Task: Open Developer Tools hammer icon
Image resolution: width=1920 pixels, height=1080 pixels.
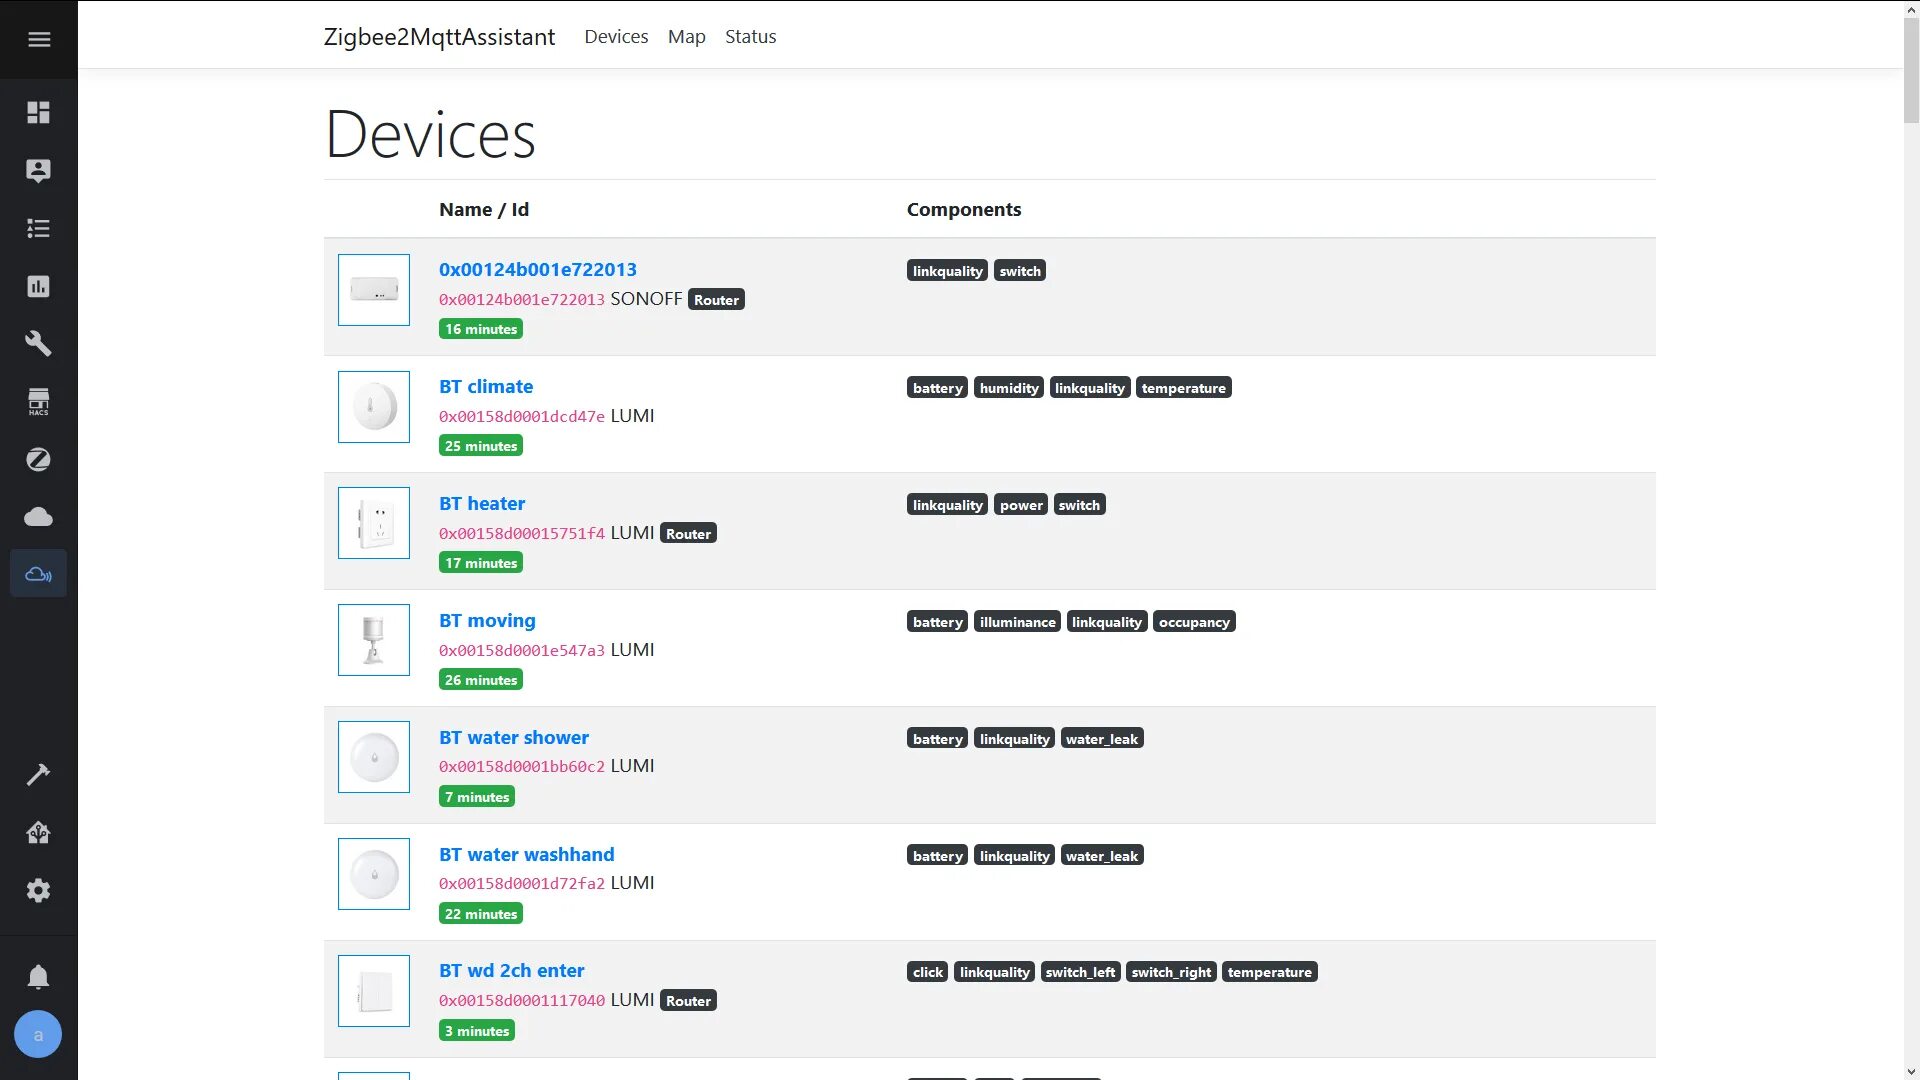Action: click(39, 775)
